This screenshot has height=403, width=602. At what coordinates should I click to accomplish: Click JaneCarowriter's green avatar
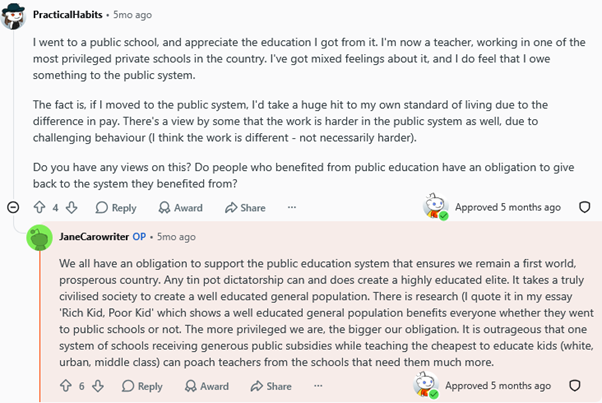coord(39,238)
